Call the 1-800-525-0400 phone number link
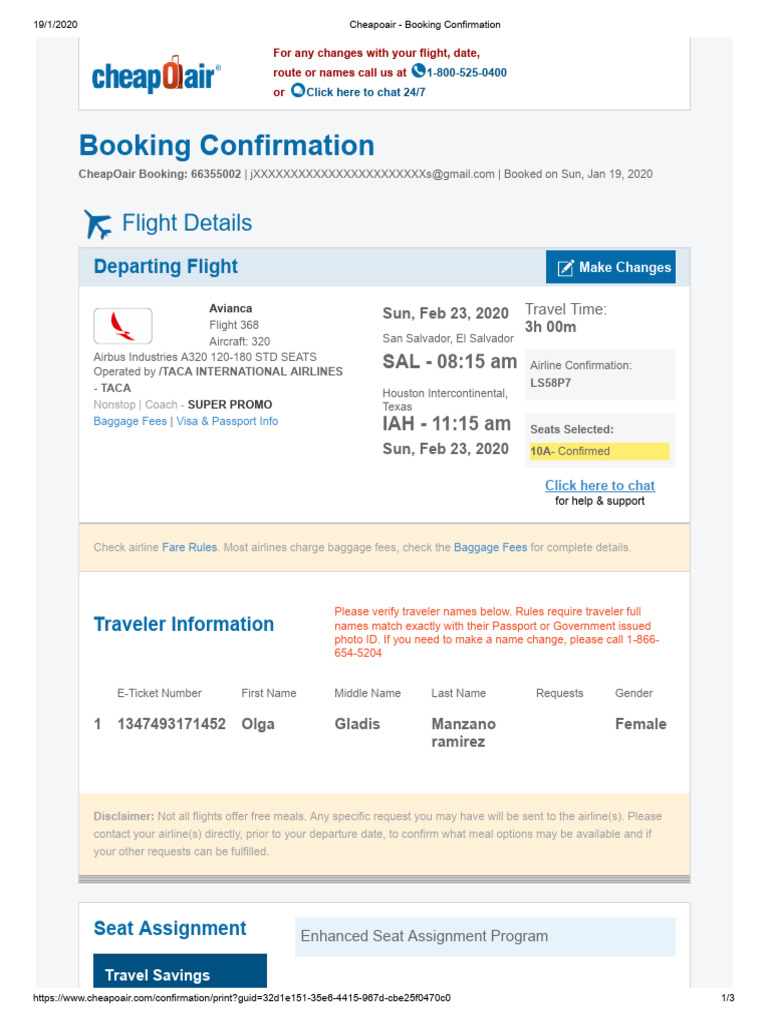This screenshot has width=768, height=1024. pyautogui.click(x=466, y=73)
